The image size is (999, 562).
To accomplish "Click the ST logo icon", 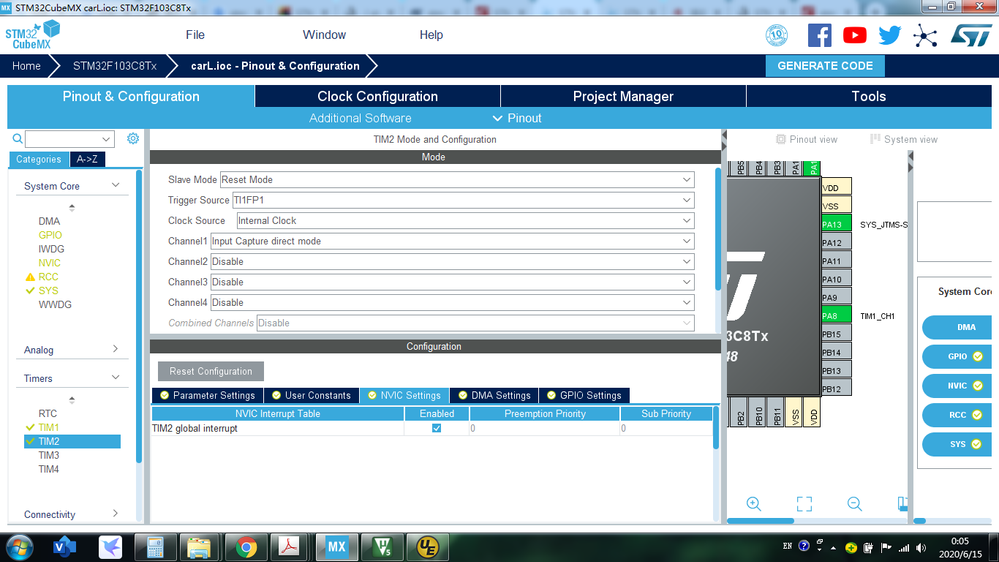I will pyautogui.click(x=971, y=35).
